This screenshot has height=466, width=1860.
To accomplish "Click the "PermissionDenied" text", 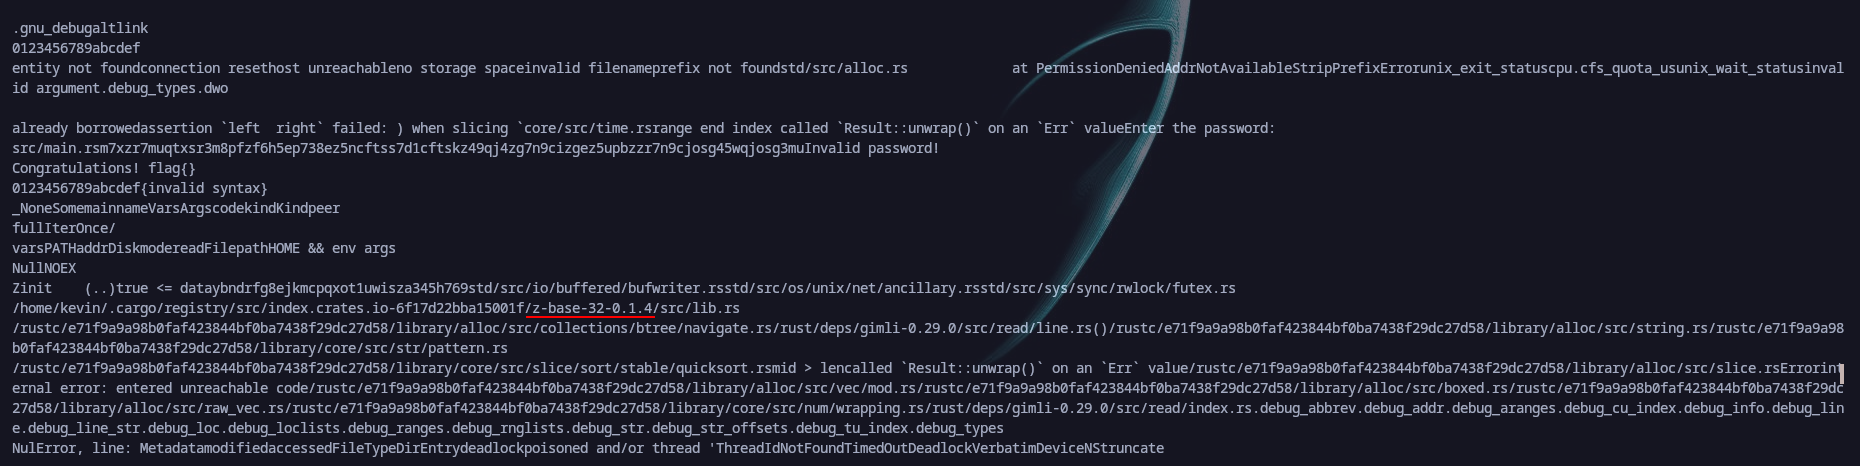I will pyautogui.click(x=1100, y=68).
